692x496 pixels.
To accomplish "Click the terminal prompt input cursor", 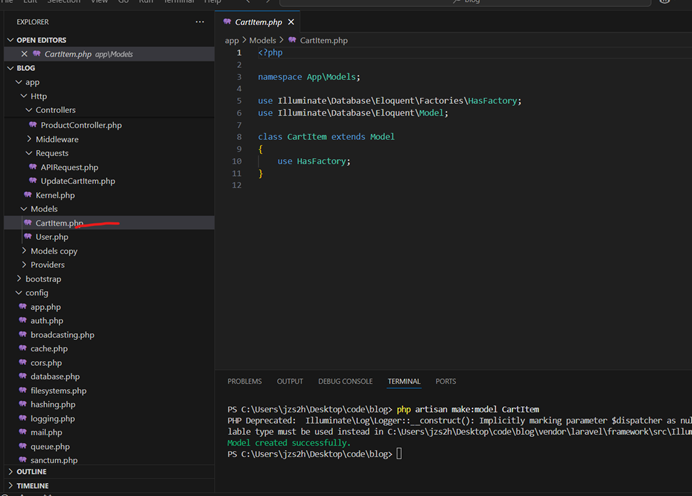I will (x=399, y=454).
